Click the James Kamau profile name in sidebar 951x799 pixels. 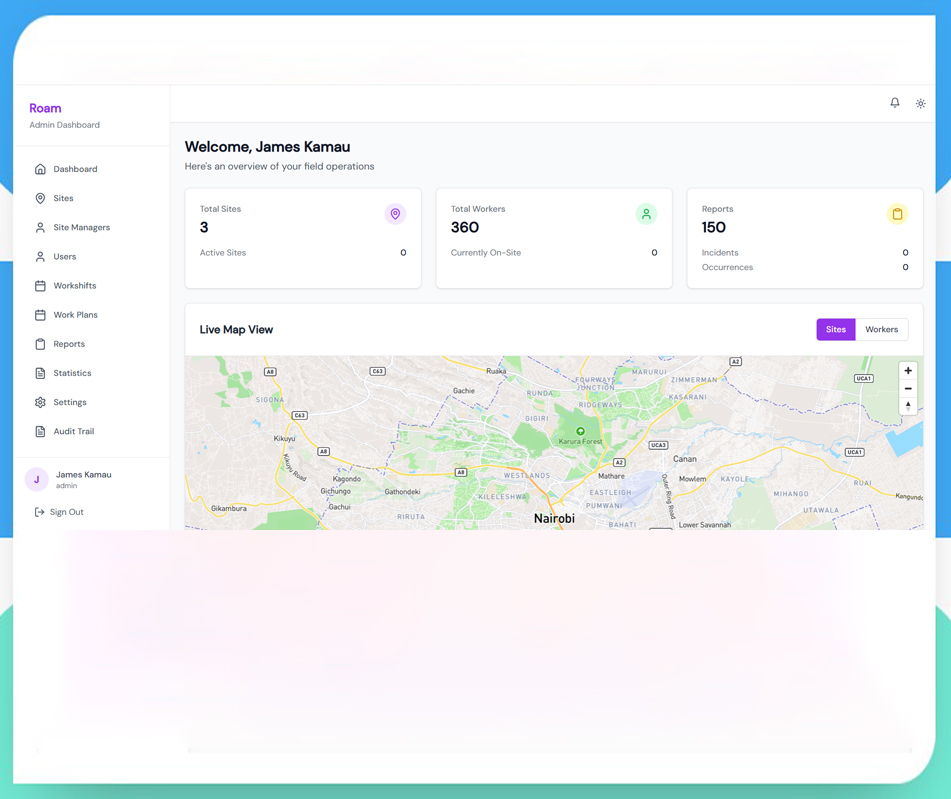pyautogui.click(x=84, y=474)
